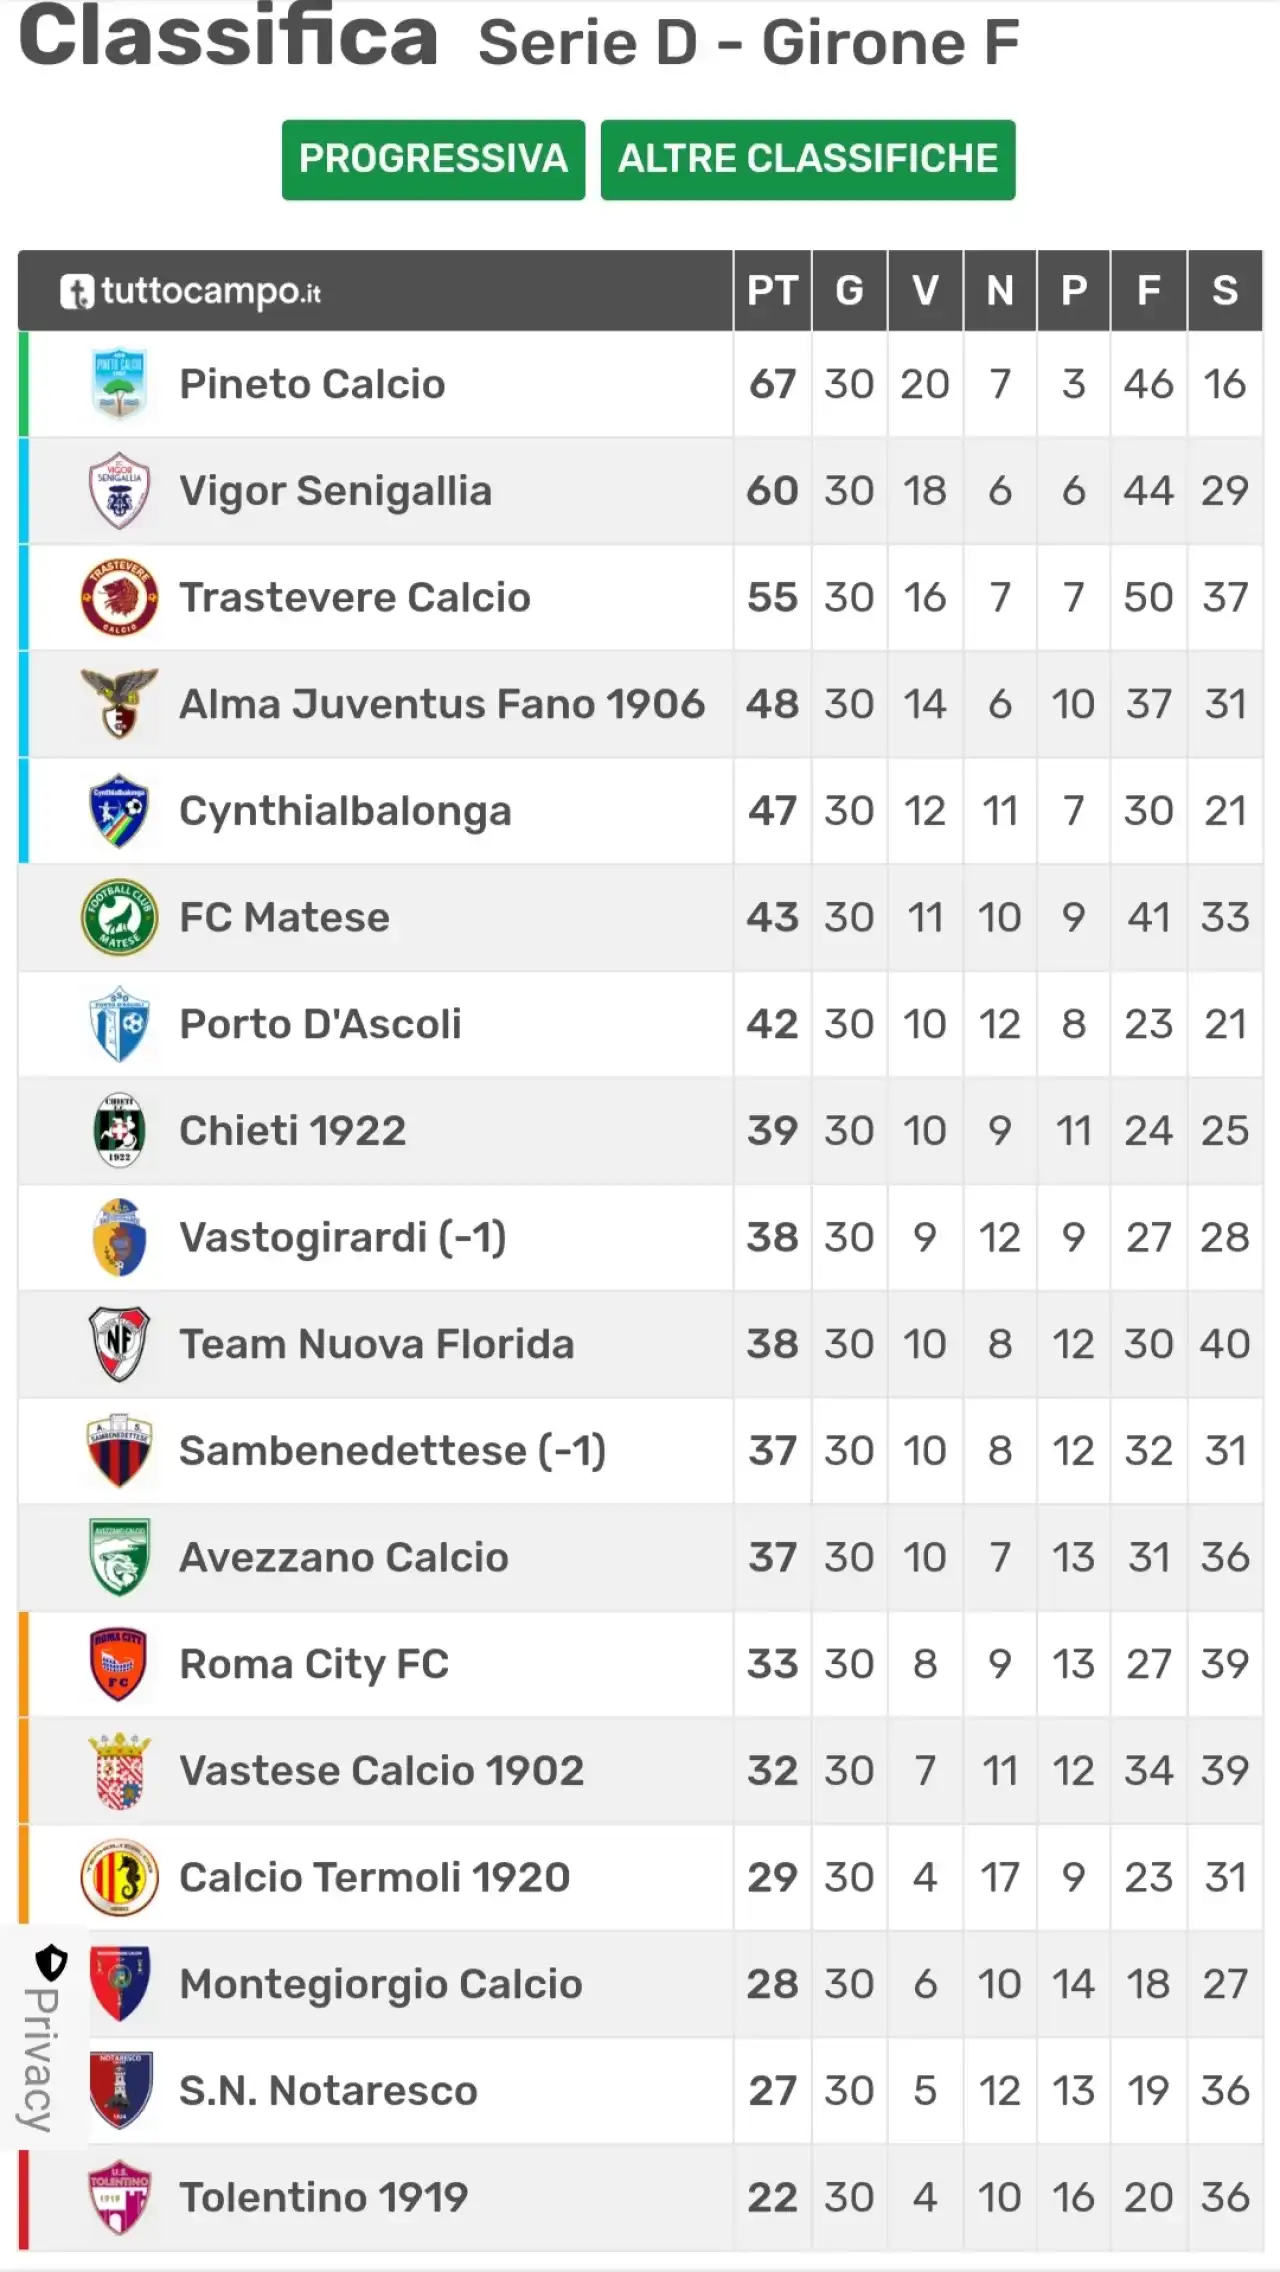Click the Roma City FC crest
This screenshot has height=2272, width=1280.
pyautogui.click(x=119, y=1664)
